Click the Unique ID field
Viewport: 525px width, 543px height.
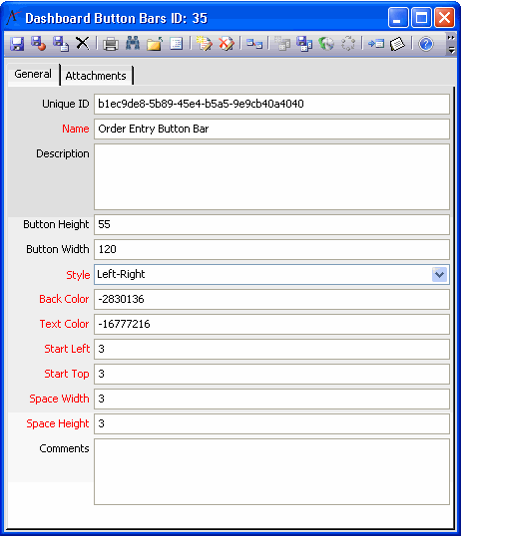pyautogui.click(x=272, y=104)
